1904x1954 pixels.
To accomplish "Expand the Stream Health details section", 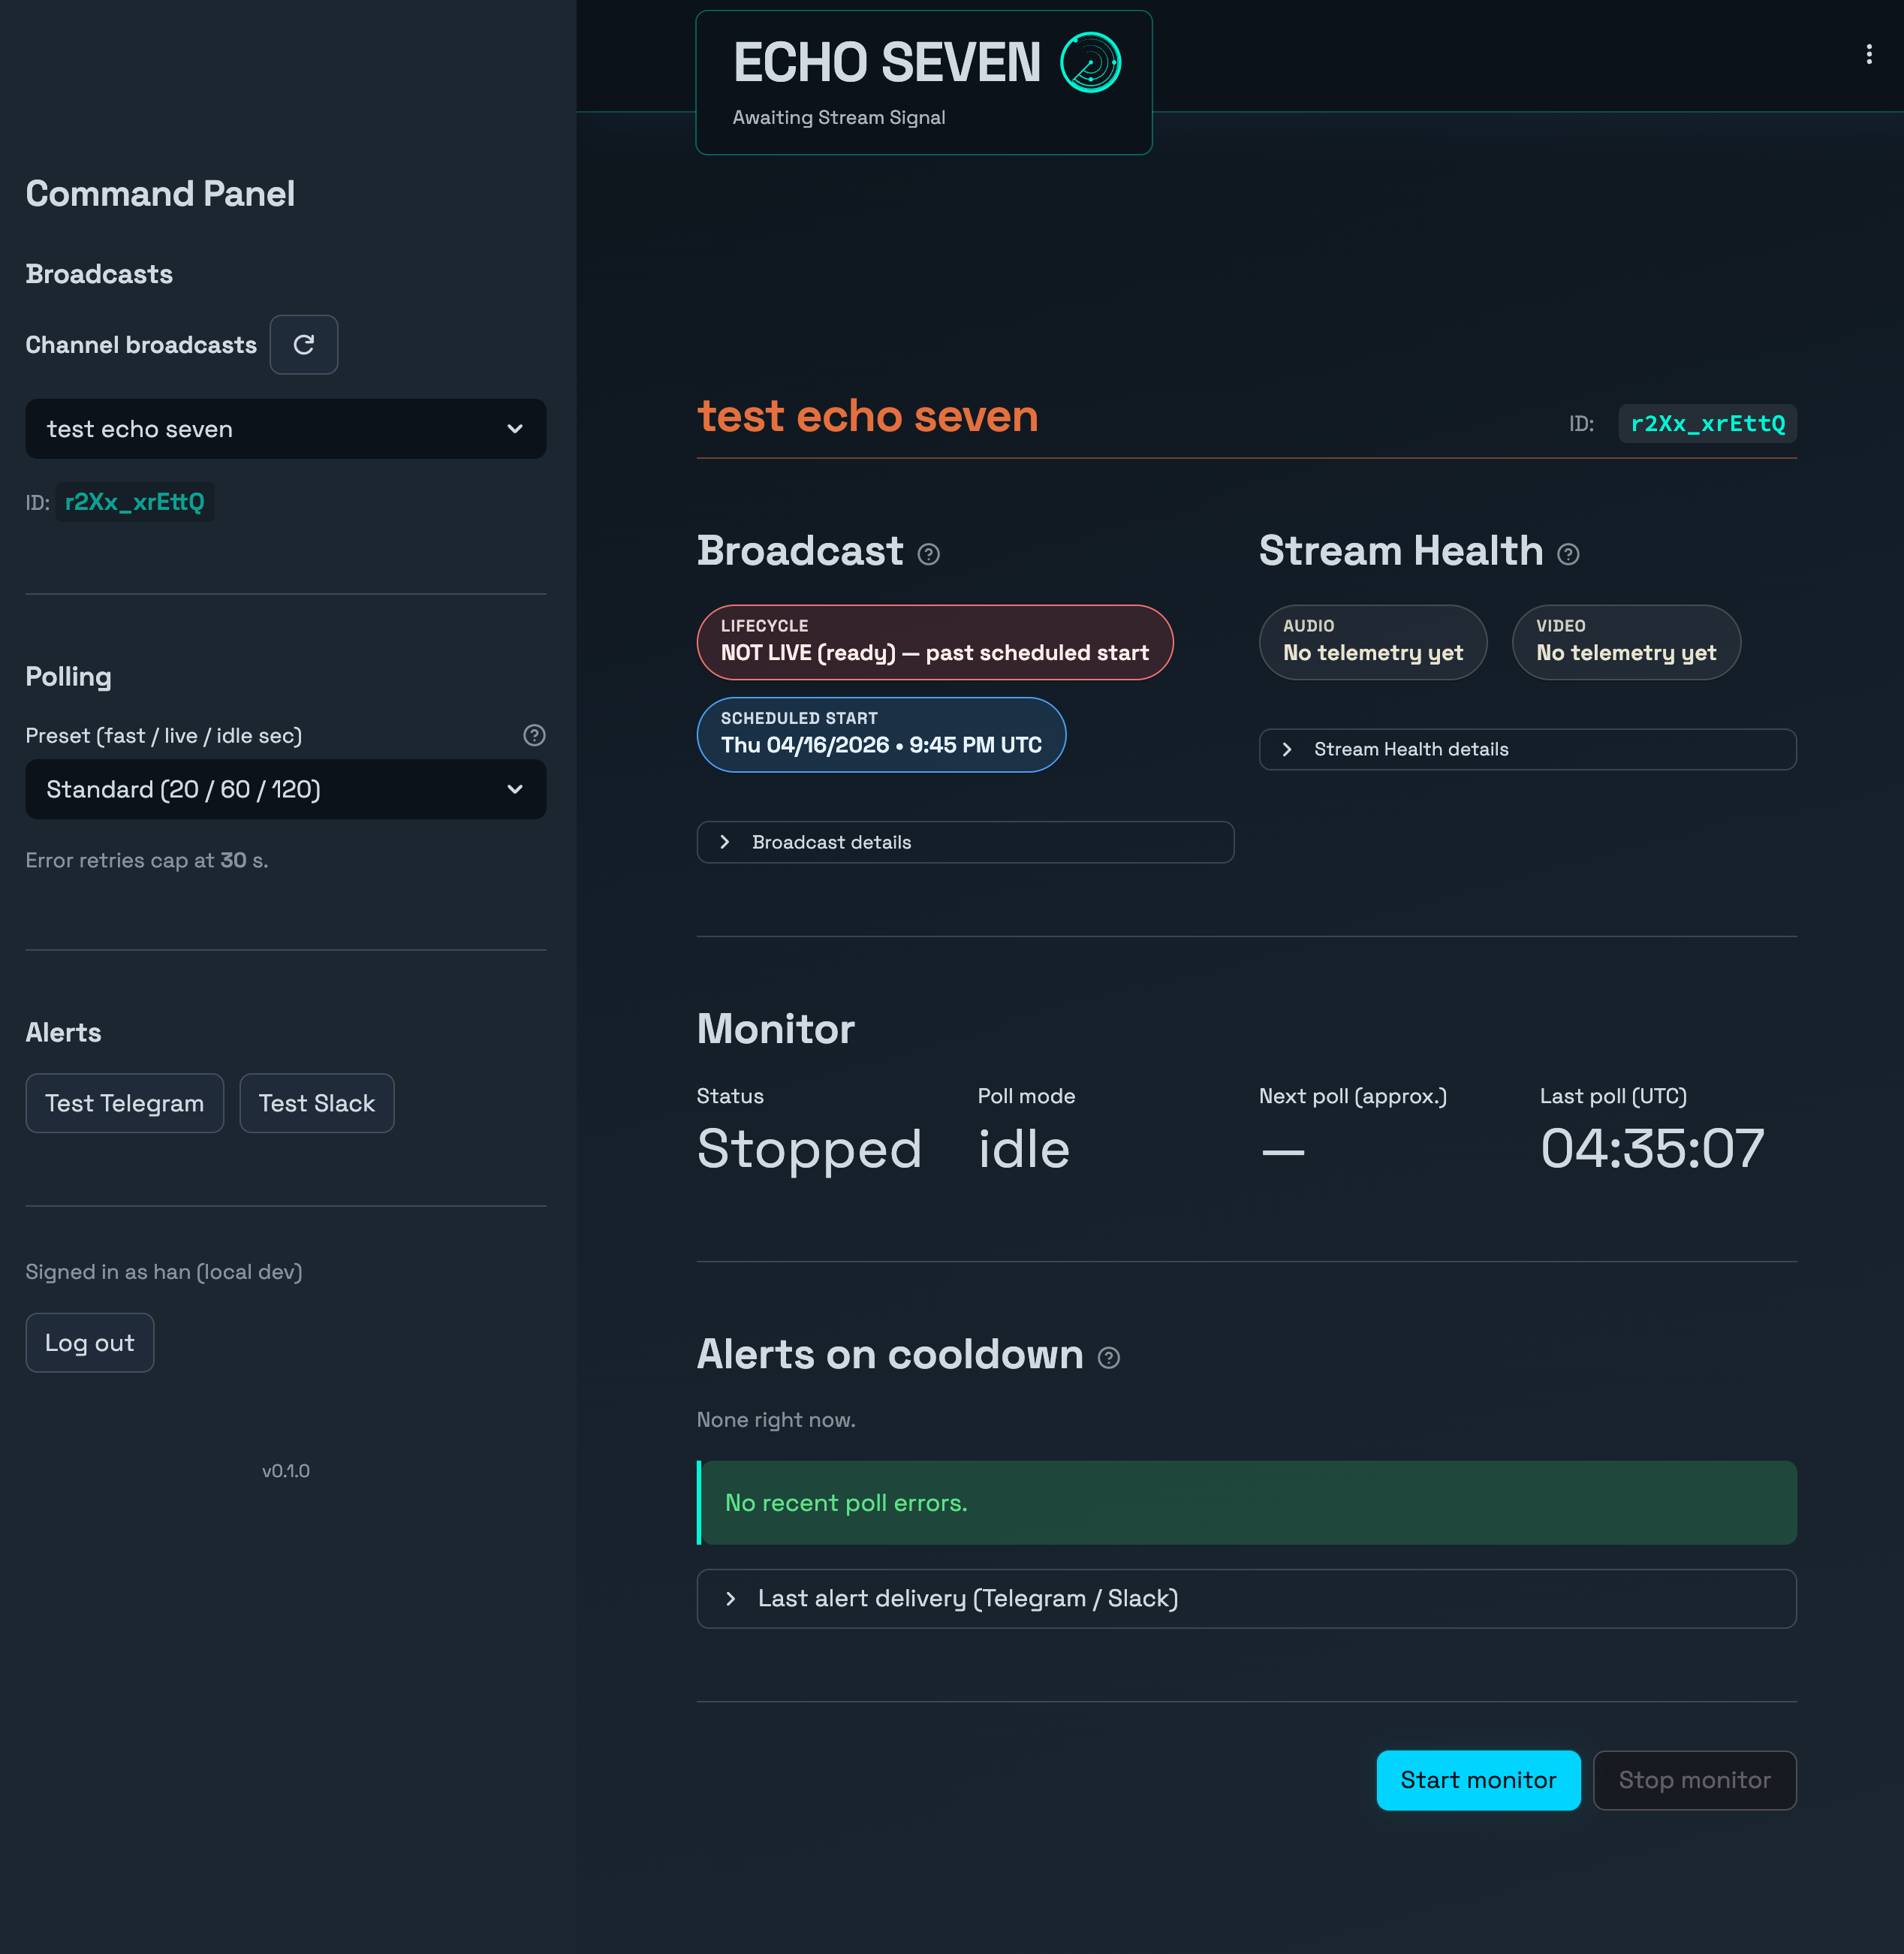I will (x=1526, y=748).
